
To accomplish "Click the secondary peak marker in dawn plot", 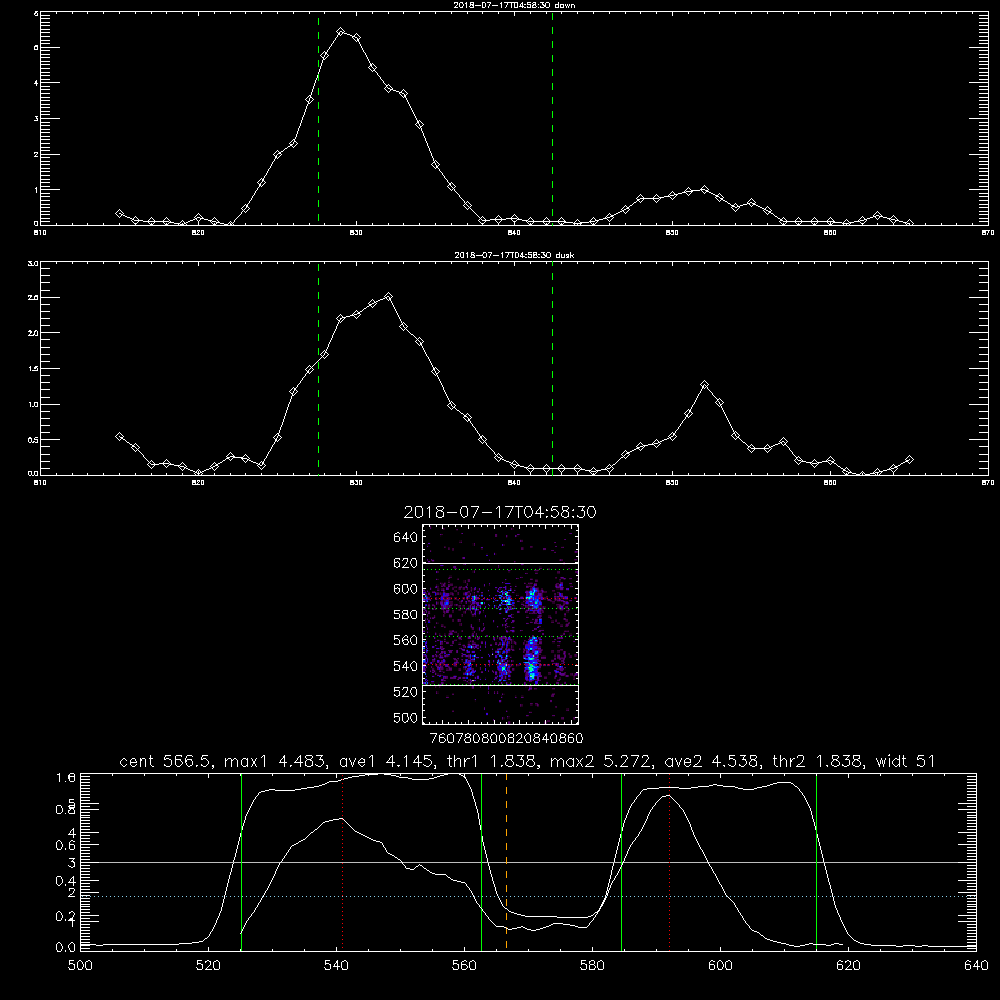I will pyautogui.click(x=704, y=189).
